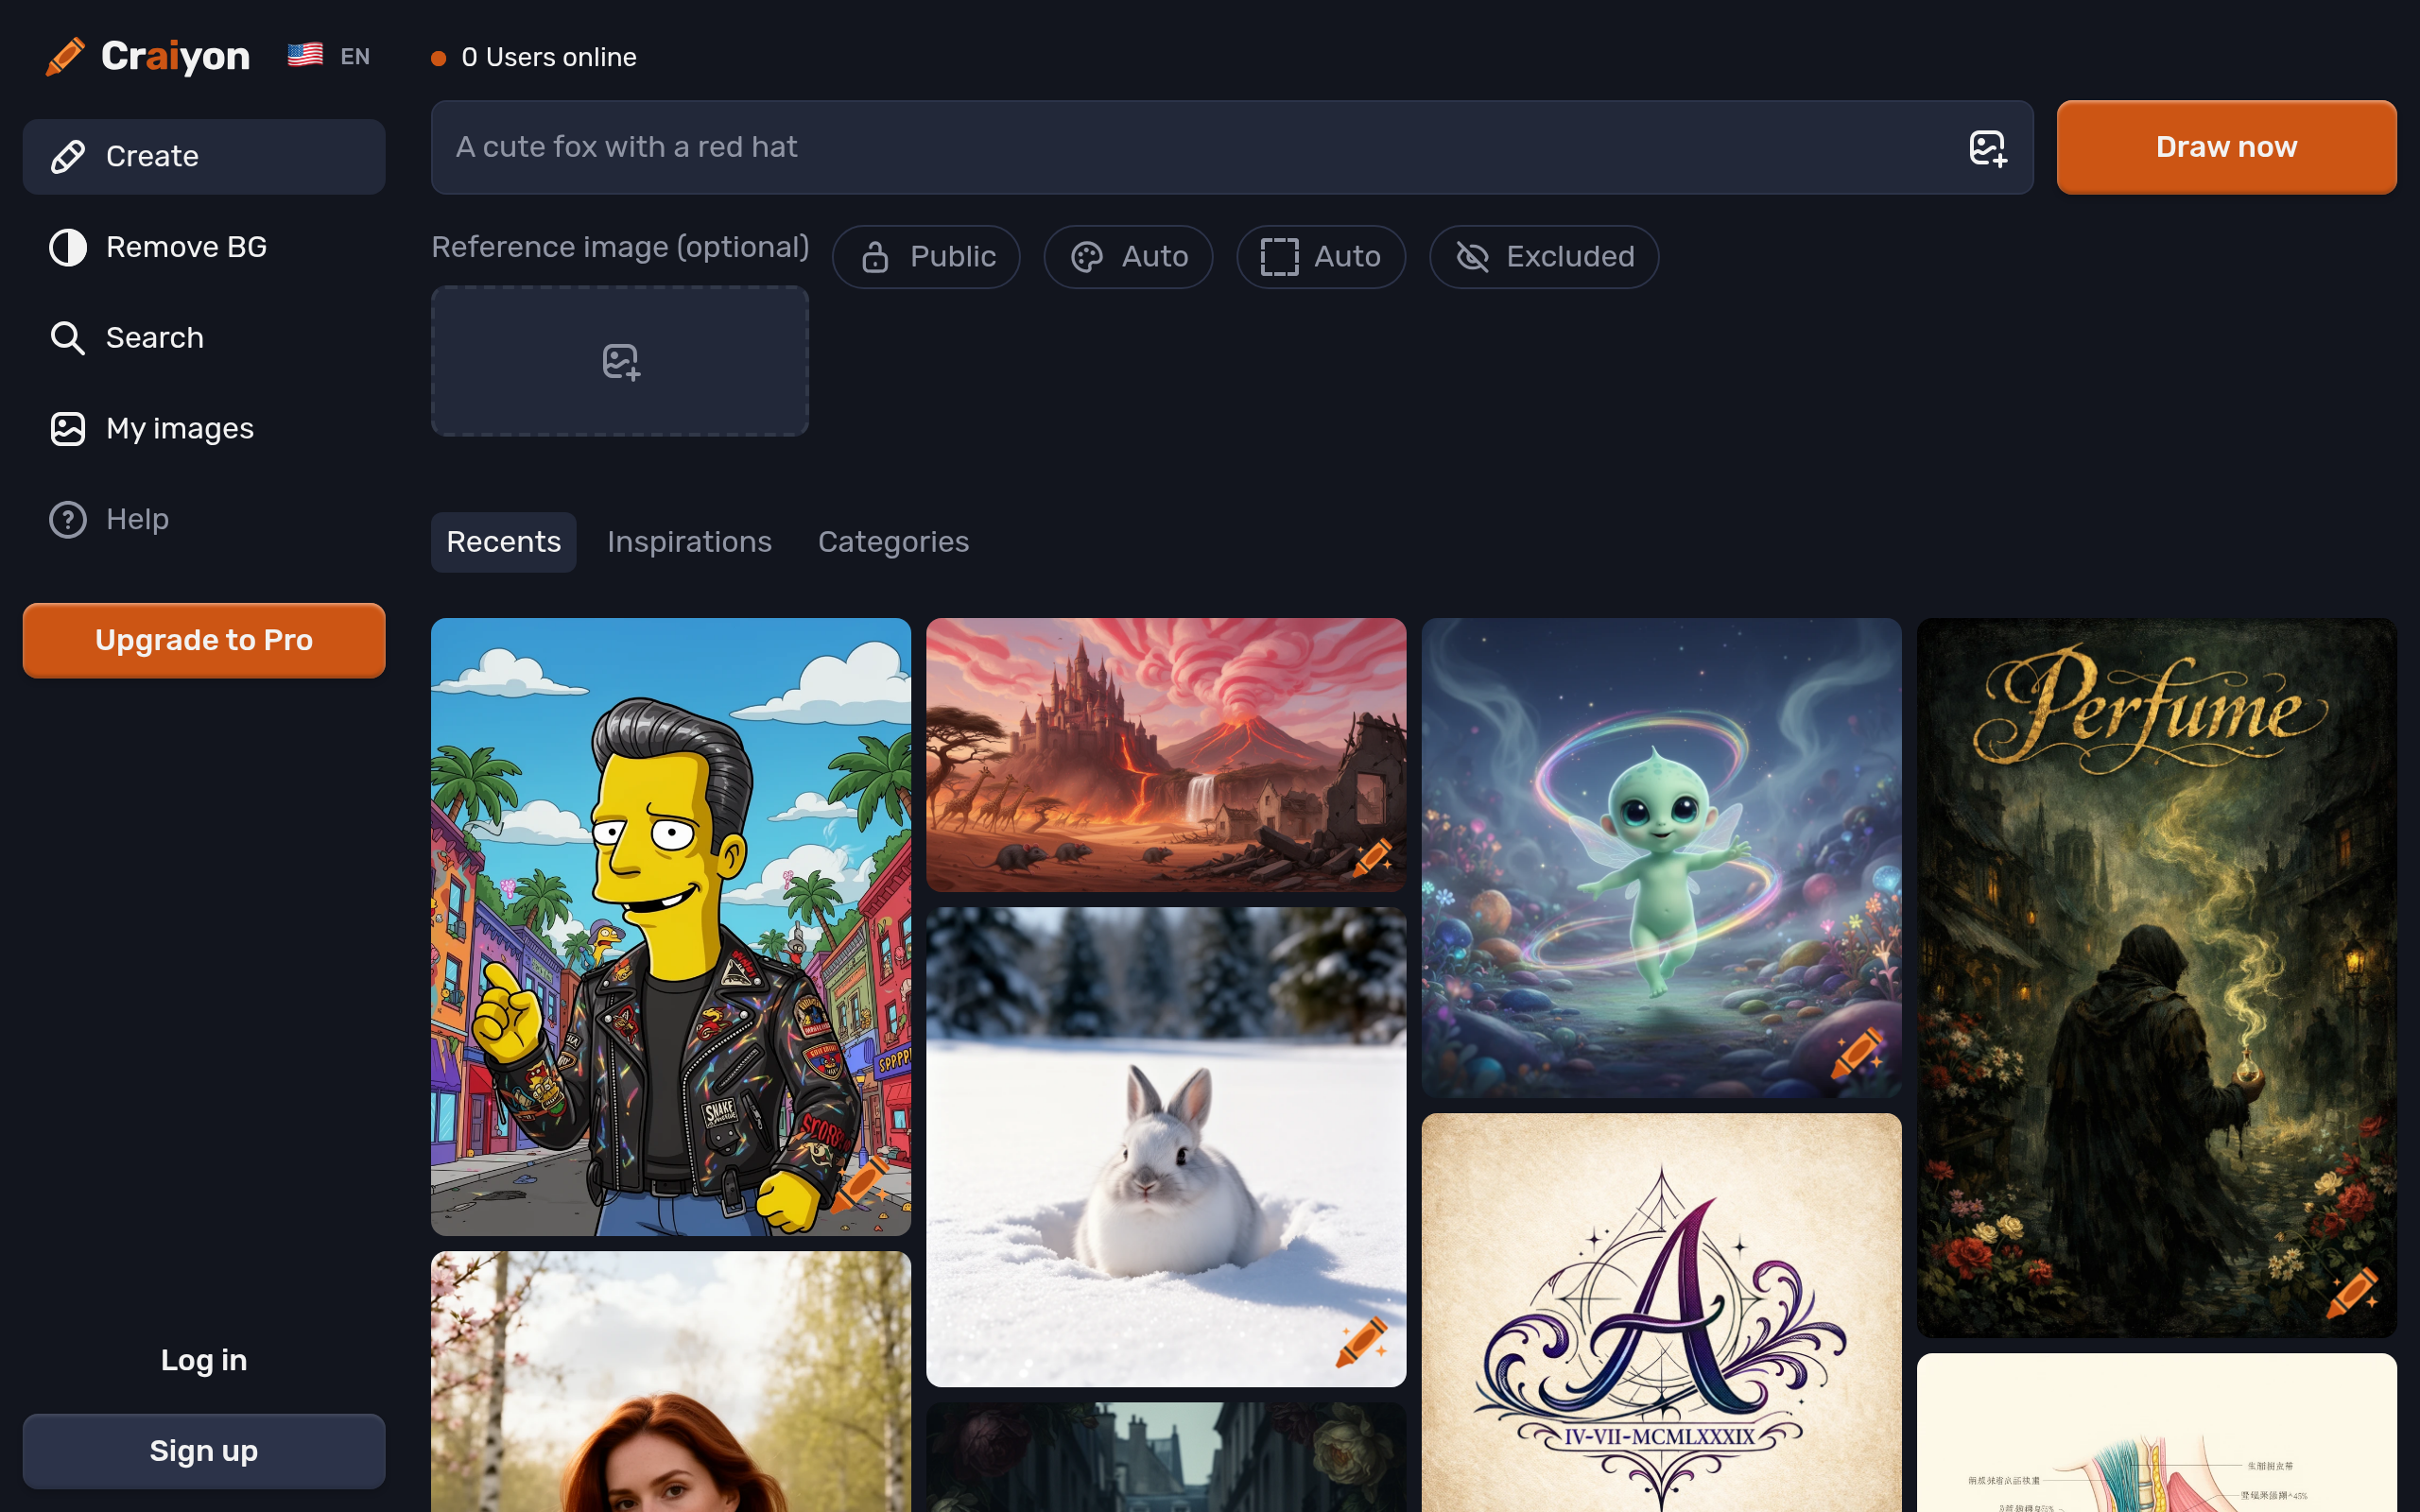Click the Draw now button

(x=2226, y=147)
